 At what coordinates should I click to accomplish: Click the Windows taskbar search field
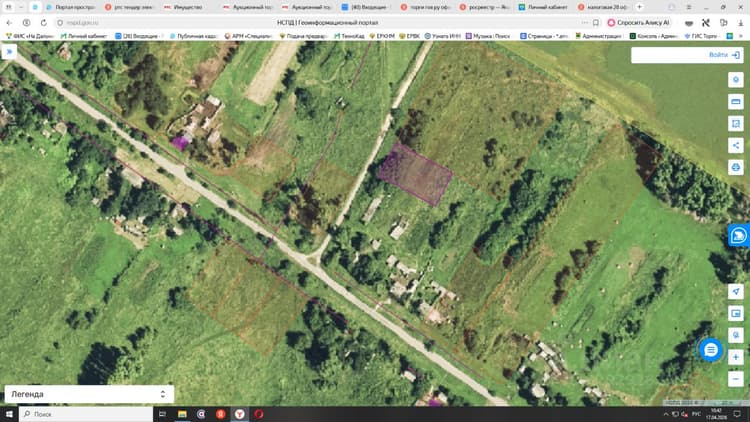86,414
